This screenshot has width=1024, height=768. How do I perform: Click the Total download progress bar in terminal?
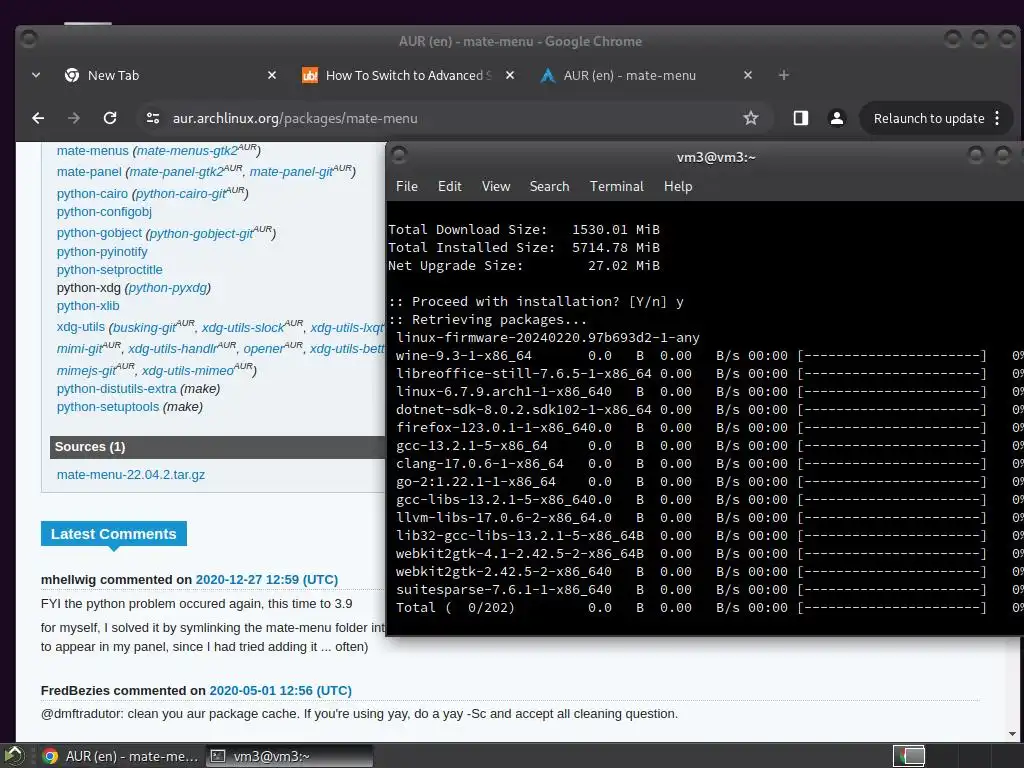coord(891,608)
